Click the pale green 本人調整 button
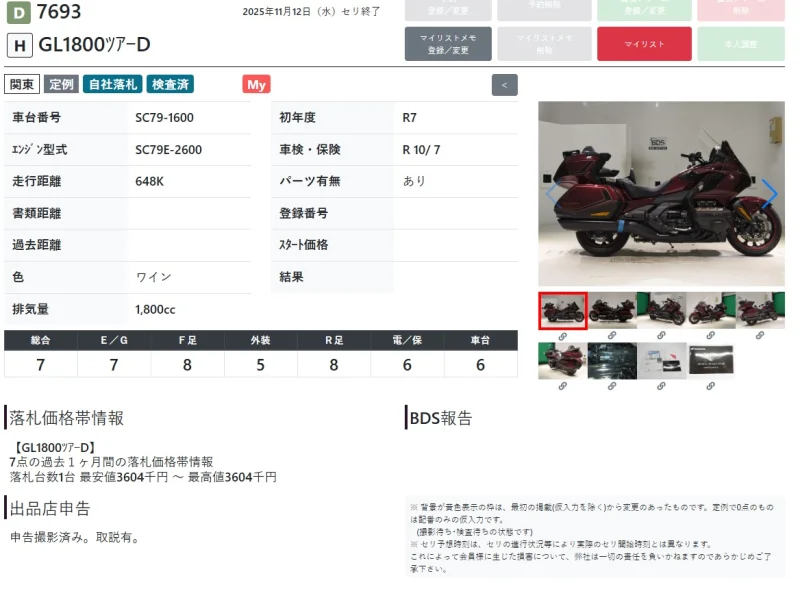 (741, 44)
